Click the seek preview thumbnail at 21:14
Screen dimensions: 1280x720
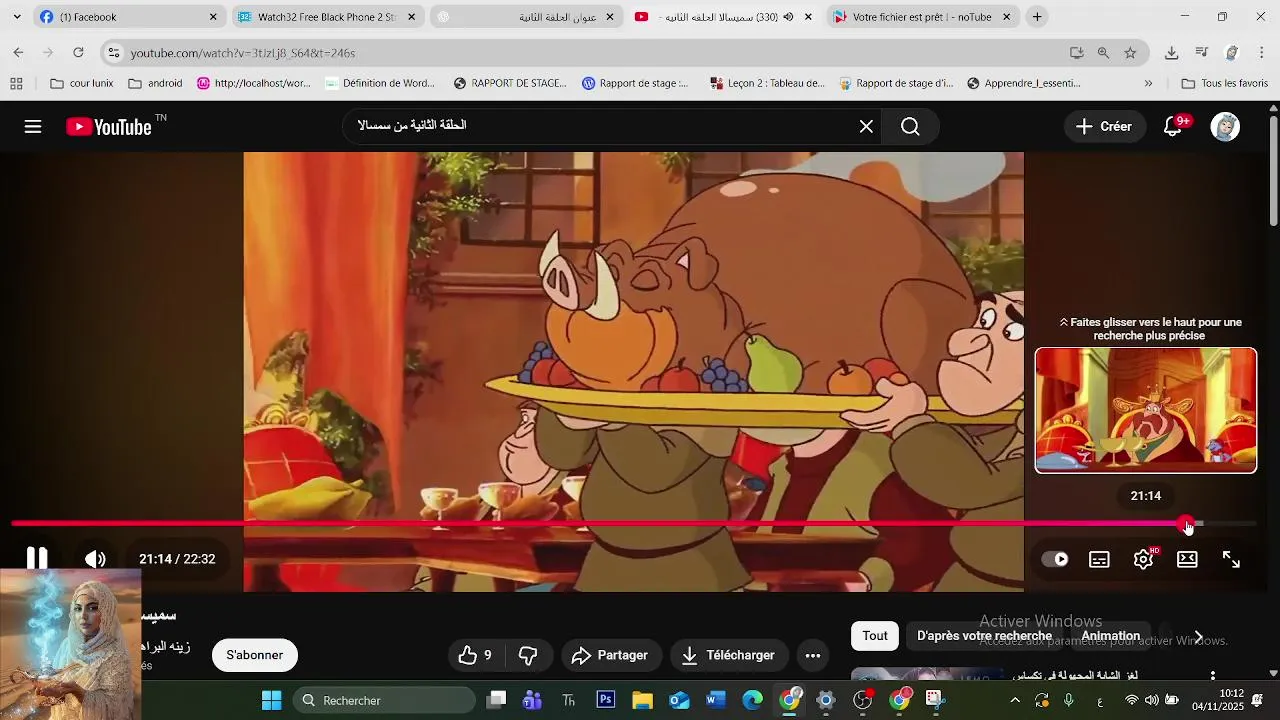point(1146,410)
